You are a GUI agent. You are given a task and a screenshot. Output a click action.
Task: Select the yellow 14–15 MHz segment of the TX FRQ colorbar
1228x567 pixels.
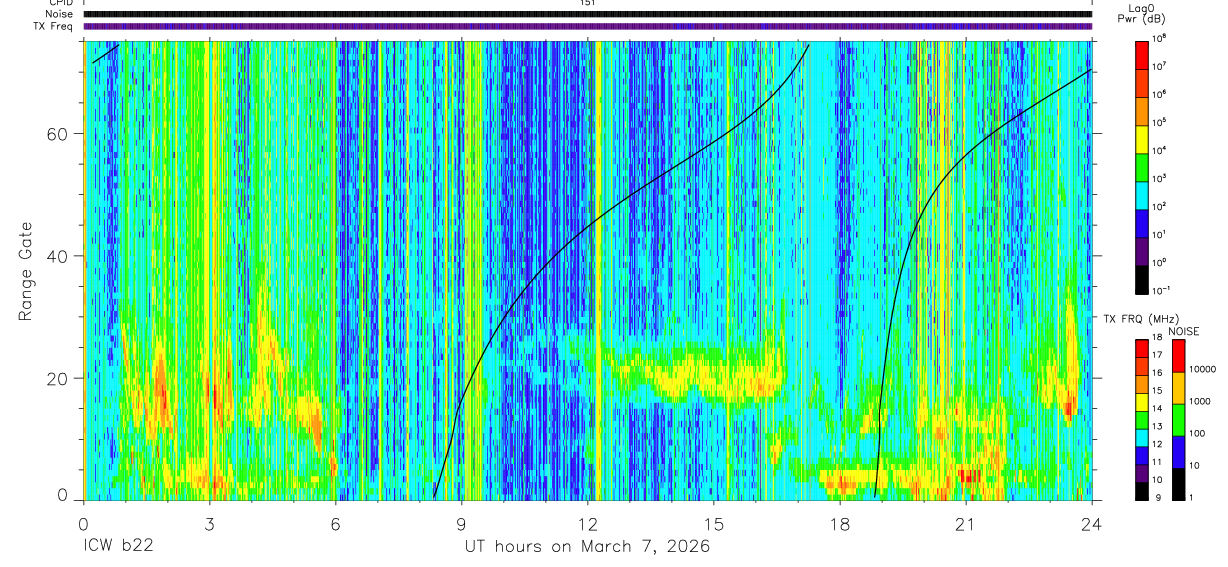click(1142, 401)
